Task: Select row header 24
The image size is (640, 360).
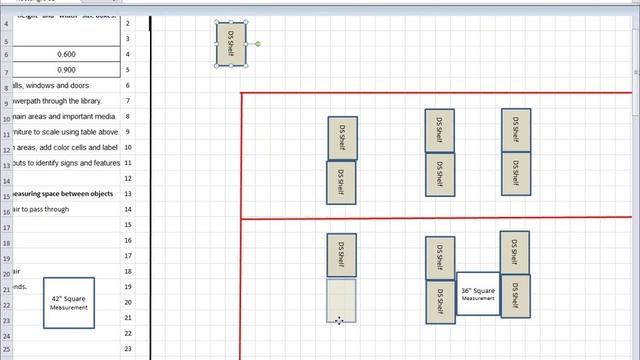Action: point(6,336)
